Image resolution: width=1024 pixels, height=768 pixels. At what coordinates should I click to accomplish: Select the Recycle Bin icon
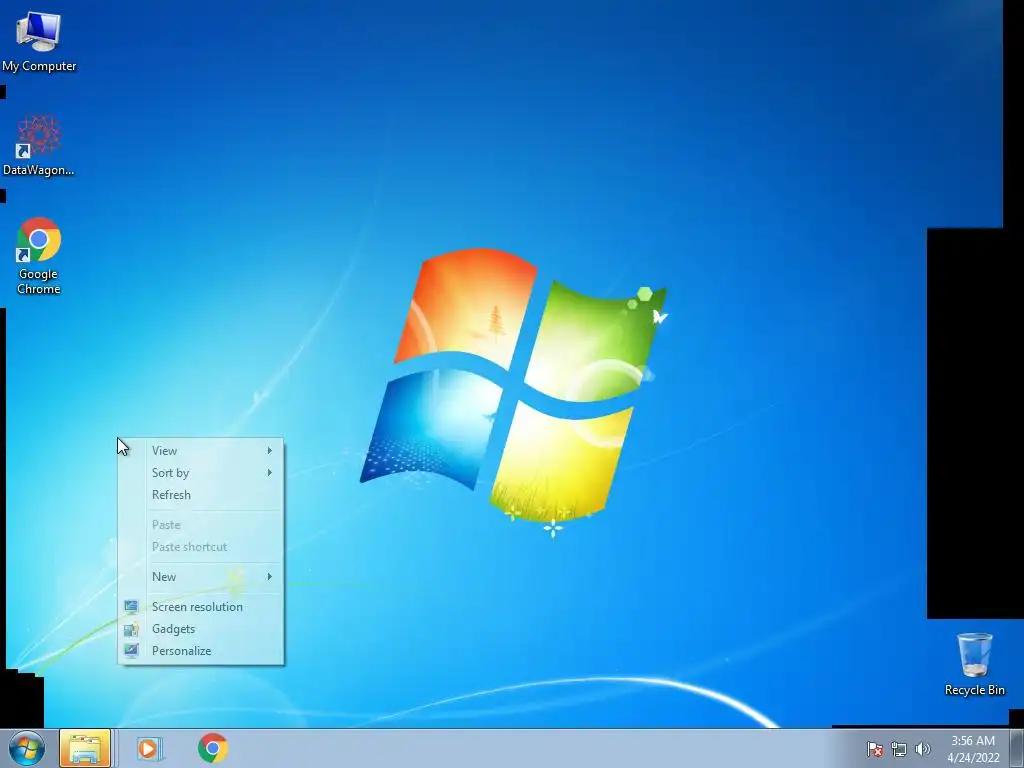[x=974, y=664]
